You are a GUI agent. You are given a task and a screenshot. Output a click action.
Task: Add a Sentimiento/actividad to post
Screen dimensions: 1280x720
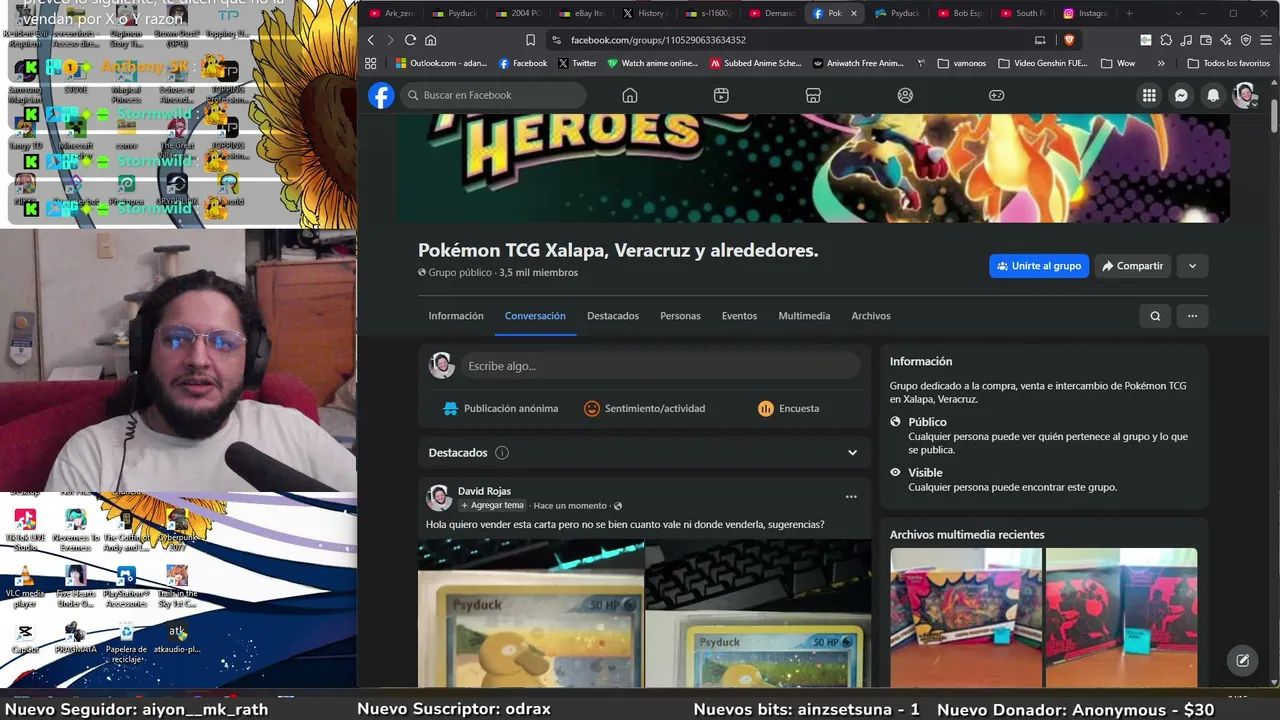(645, 408)
